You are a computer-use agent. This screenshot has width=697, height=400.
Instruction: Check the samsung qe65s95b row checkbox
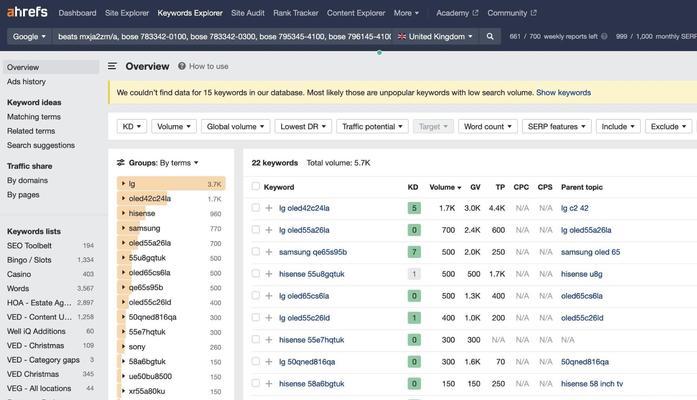(256, 252)
